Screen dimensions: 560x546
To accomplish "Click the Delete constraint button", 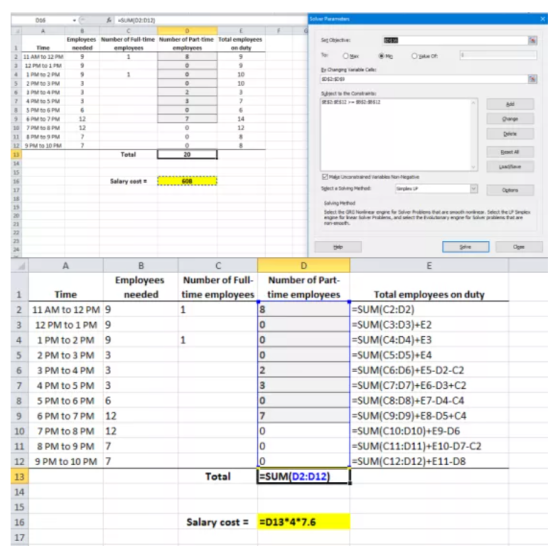I will pos(510,134).
